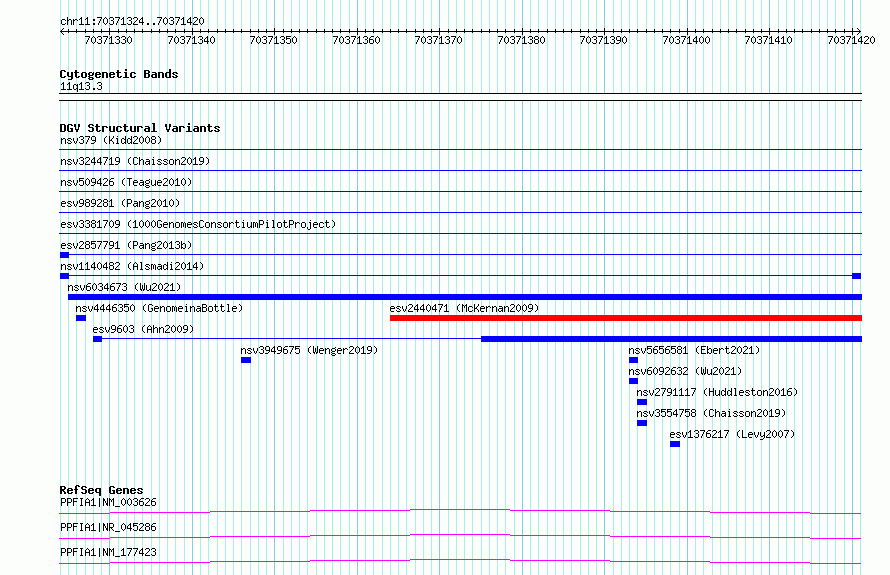This screenshot has height=575, width=890.
Task: Open the nsv379 Kidd2008 variant label
Action: click(111, 140)
